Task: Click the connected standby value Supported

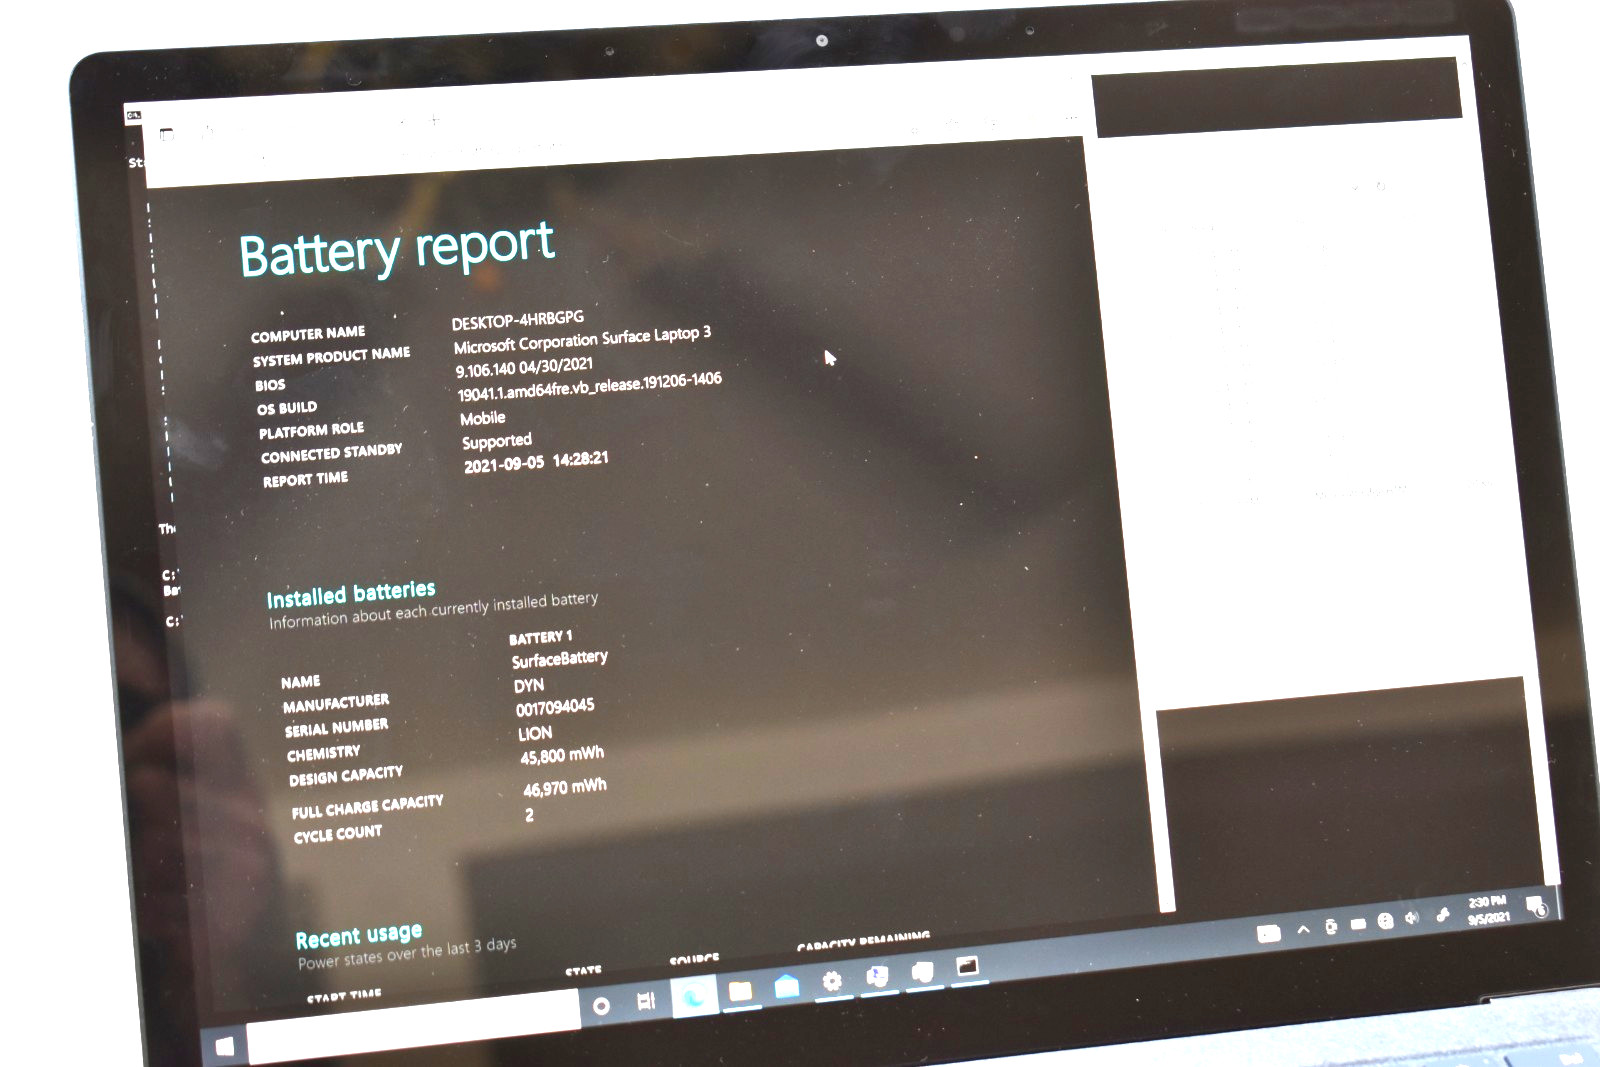Action: (x=496, y=441)
